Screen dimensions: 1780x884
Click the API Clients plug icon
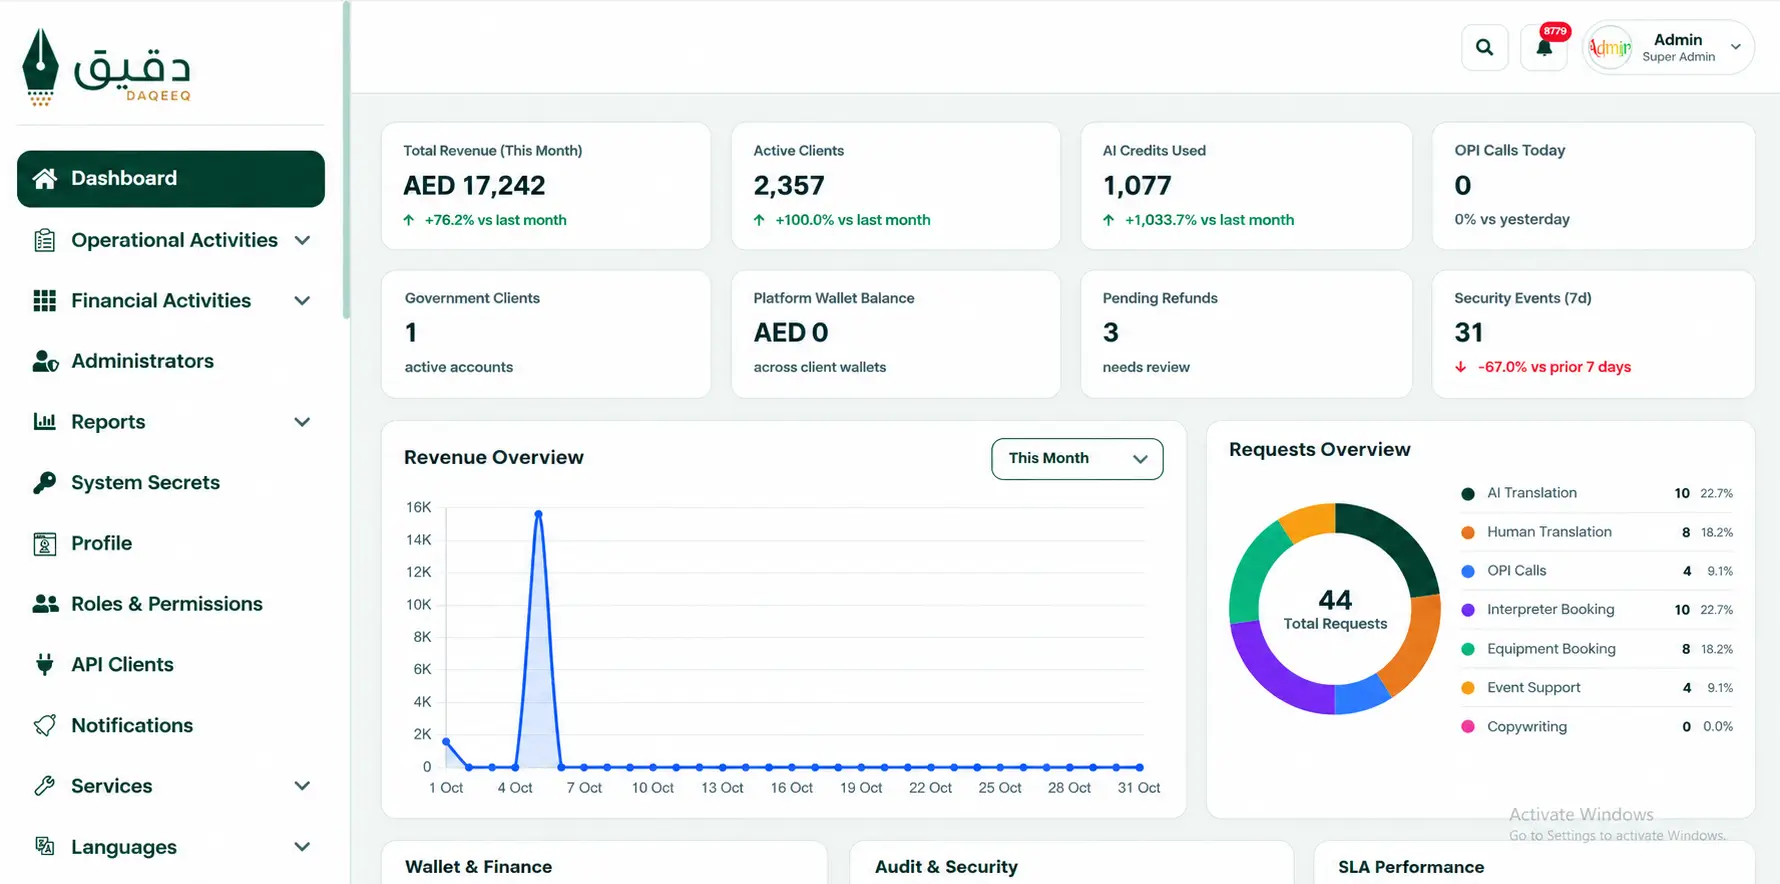click(45, 665)
